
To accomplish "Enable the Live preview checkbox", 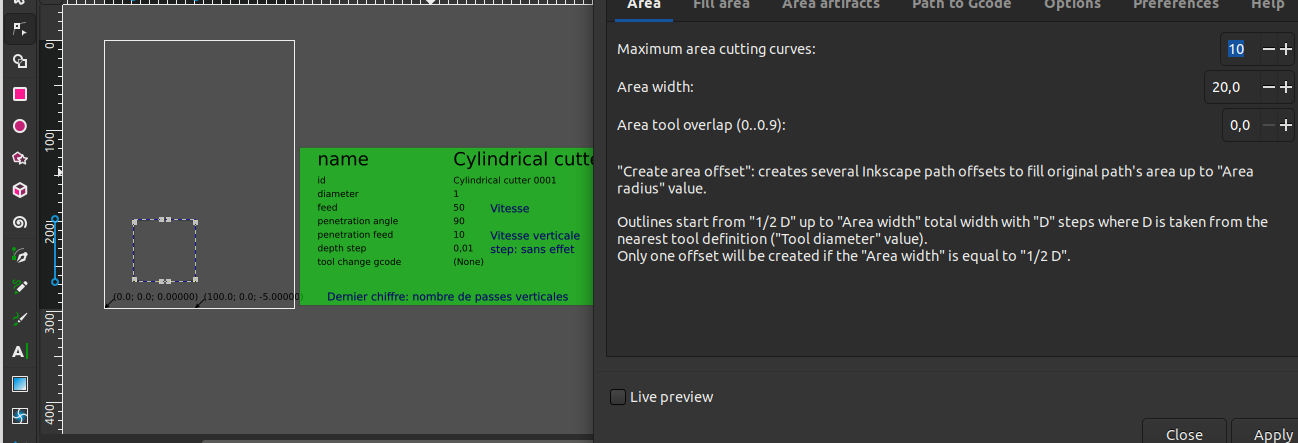I will point(618,397).
